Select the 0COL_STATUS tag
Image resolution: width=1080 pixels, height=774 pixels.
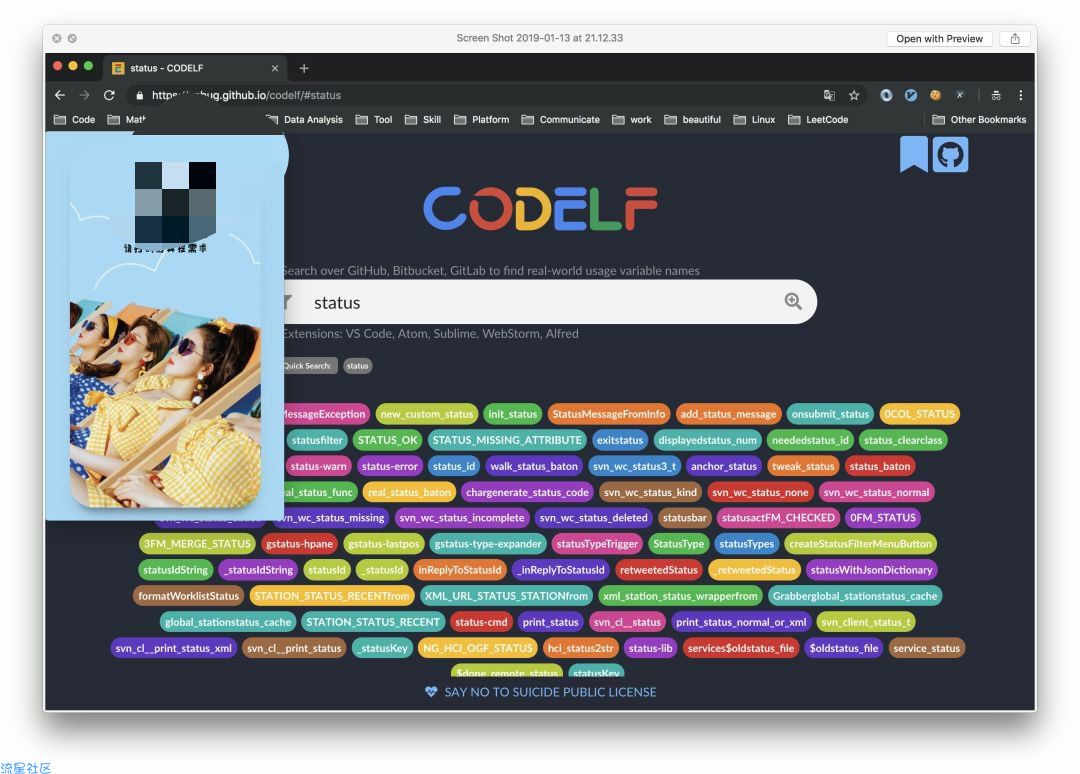[920, 414]
